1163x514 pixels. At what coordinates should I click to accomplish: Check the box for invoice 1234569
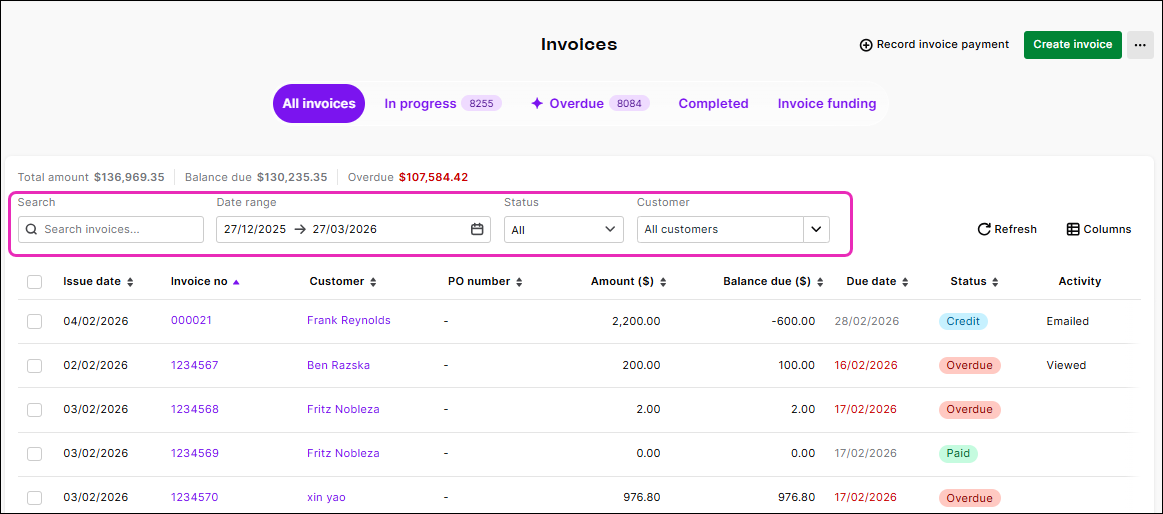click(x=34, y=453)
